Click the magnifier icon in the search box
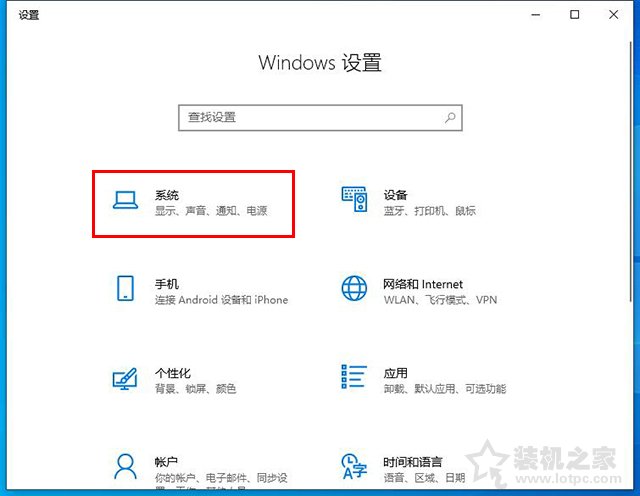Image resolution: width=640 pixels, height=496 pixels. click(451, 117)
